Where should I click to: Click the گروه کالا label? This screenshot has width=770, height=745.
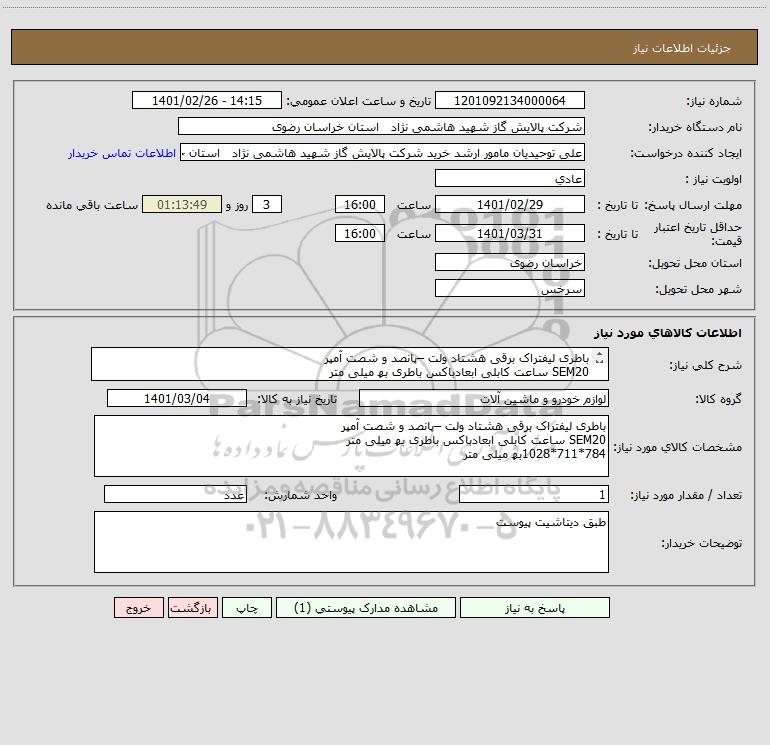tap(719, 399)
